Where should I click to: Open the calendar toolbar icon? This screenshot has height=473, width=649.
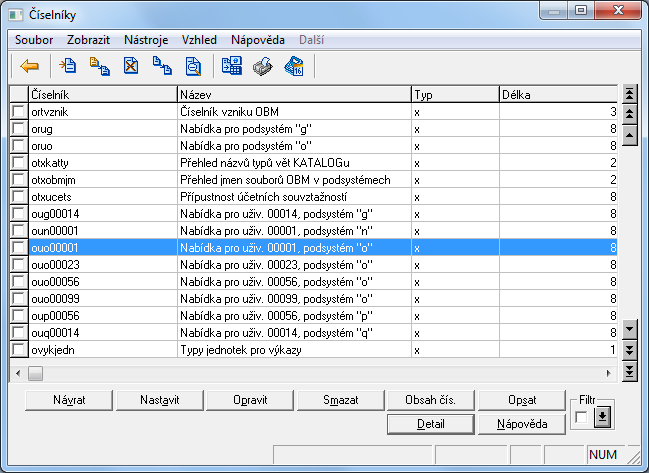click(294, 67)
